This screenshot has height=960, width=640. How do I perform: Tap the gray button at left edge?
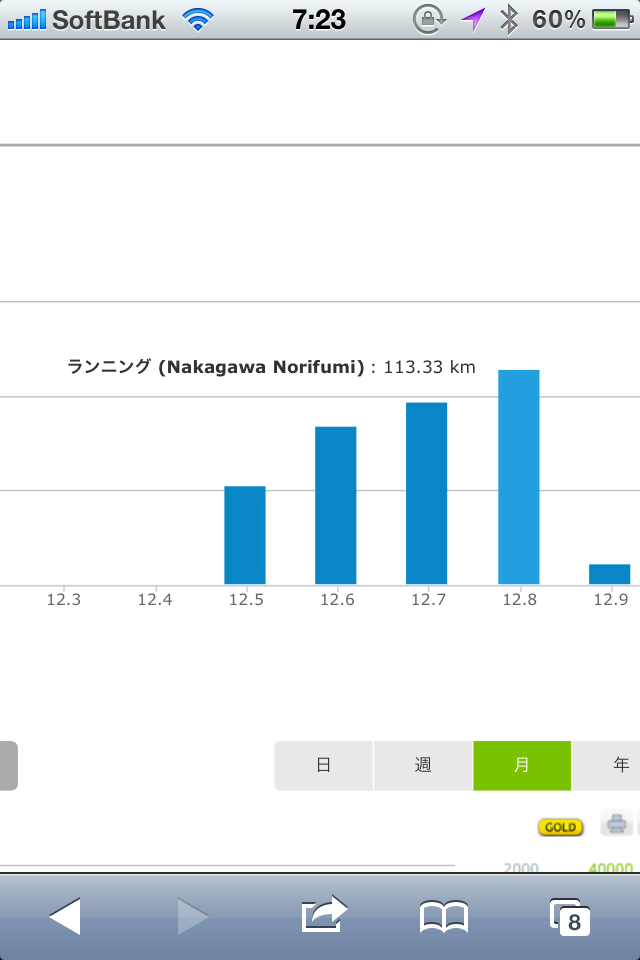pyautogui.click(x=9, y=765)
